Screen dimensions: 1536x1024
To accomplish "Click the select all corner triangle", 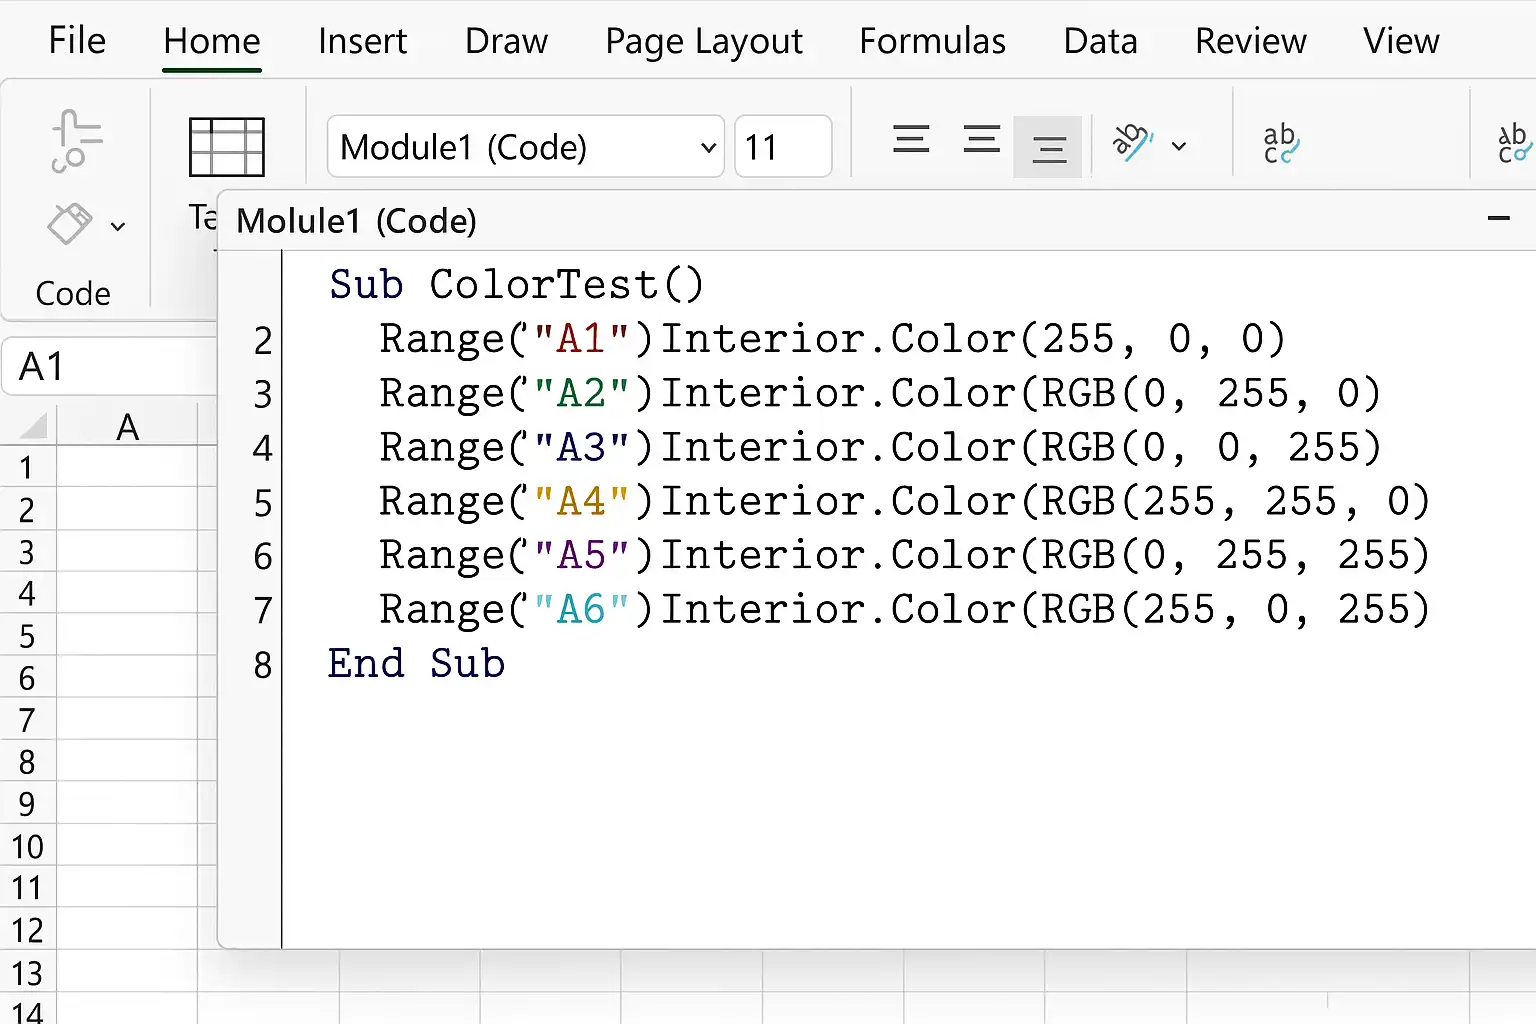I will click(x=32, y=426).
